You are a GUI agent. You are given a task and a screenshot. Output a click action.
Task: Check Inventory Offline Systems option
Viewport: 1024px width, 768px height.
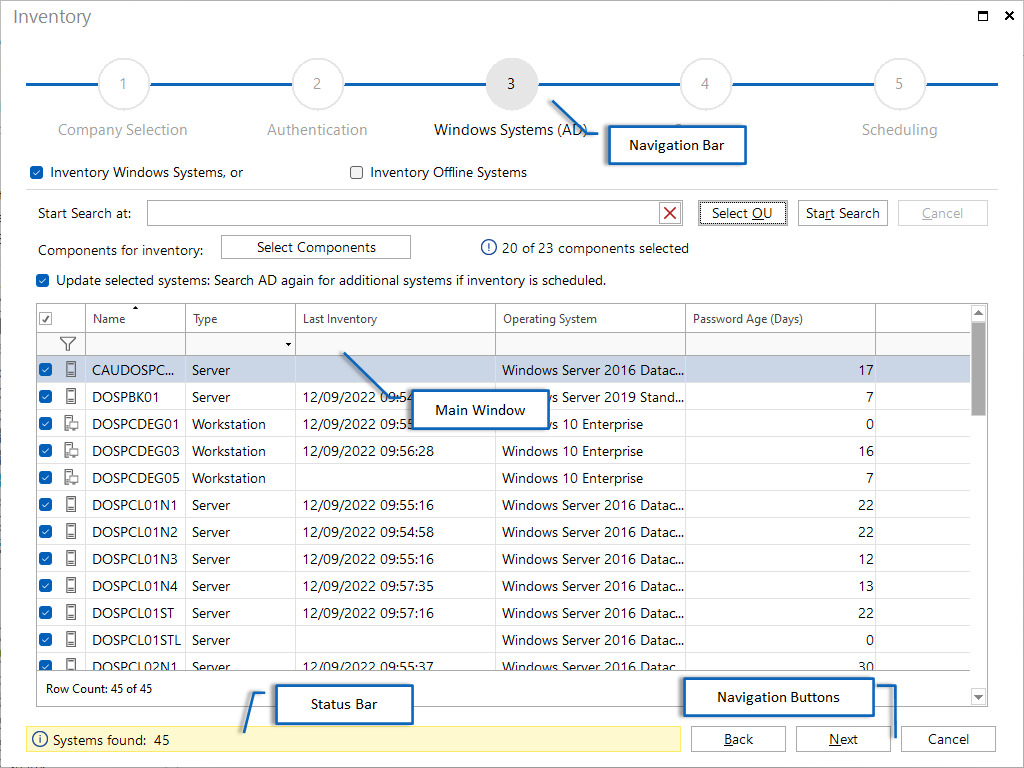click(x=357, y=172)
